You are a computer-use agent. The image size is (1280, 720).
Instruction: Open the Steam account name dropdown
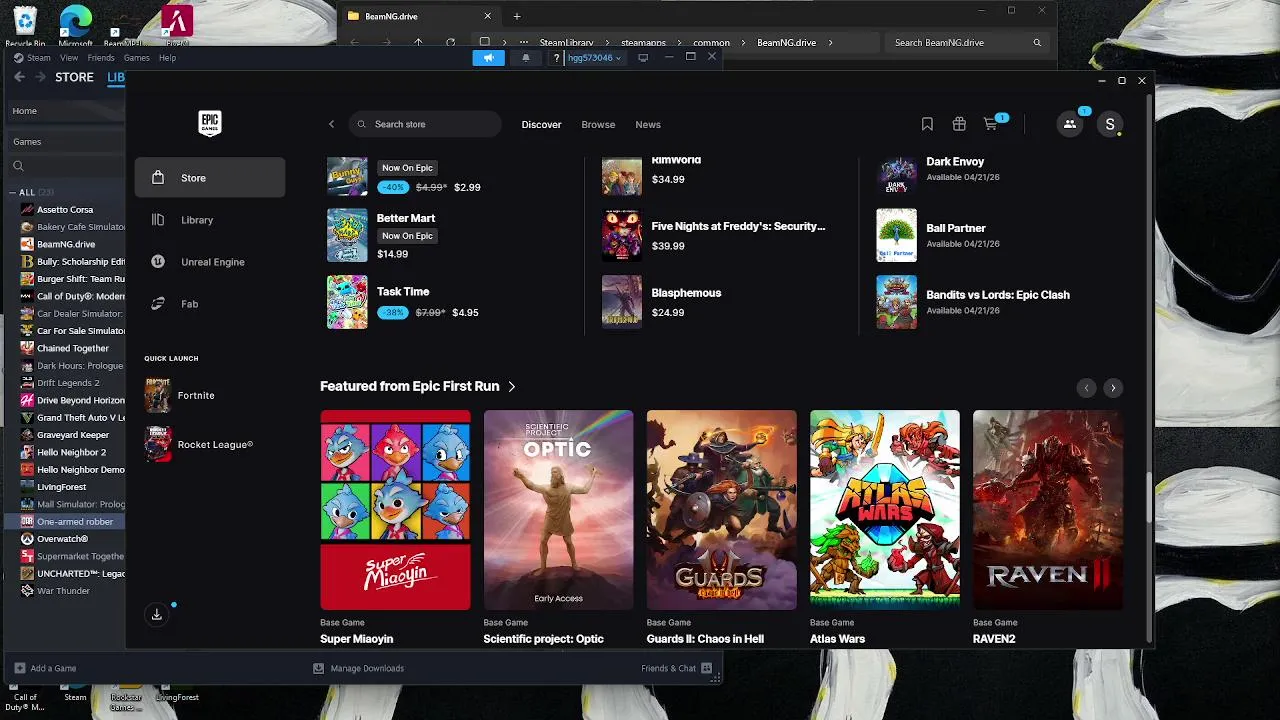click(x=594, y=58)
